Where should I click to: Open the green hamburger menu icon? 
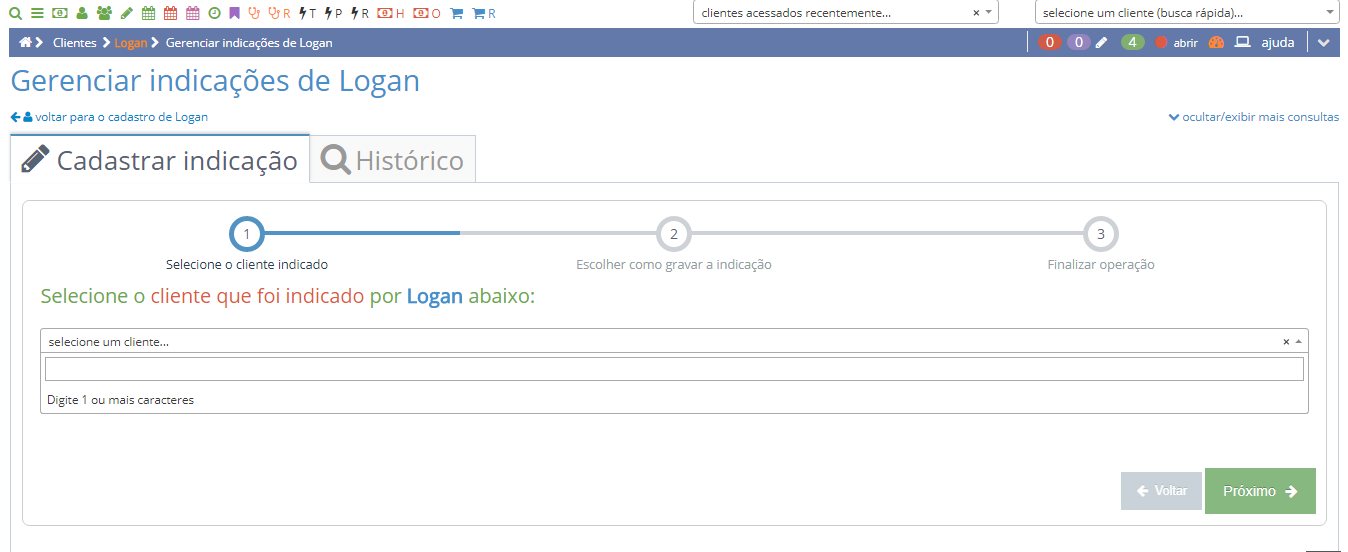pyautogui.click(x=37, y=13)
